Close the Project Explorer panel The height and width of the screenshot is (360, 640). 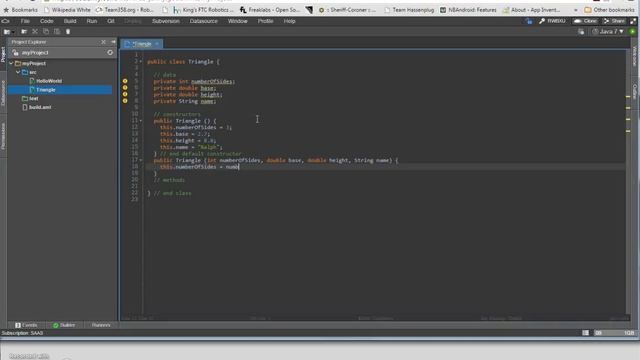point(103,42)
